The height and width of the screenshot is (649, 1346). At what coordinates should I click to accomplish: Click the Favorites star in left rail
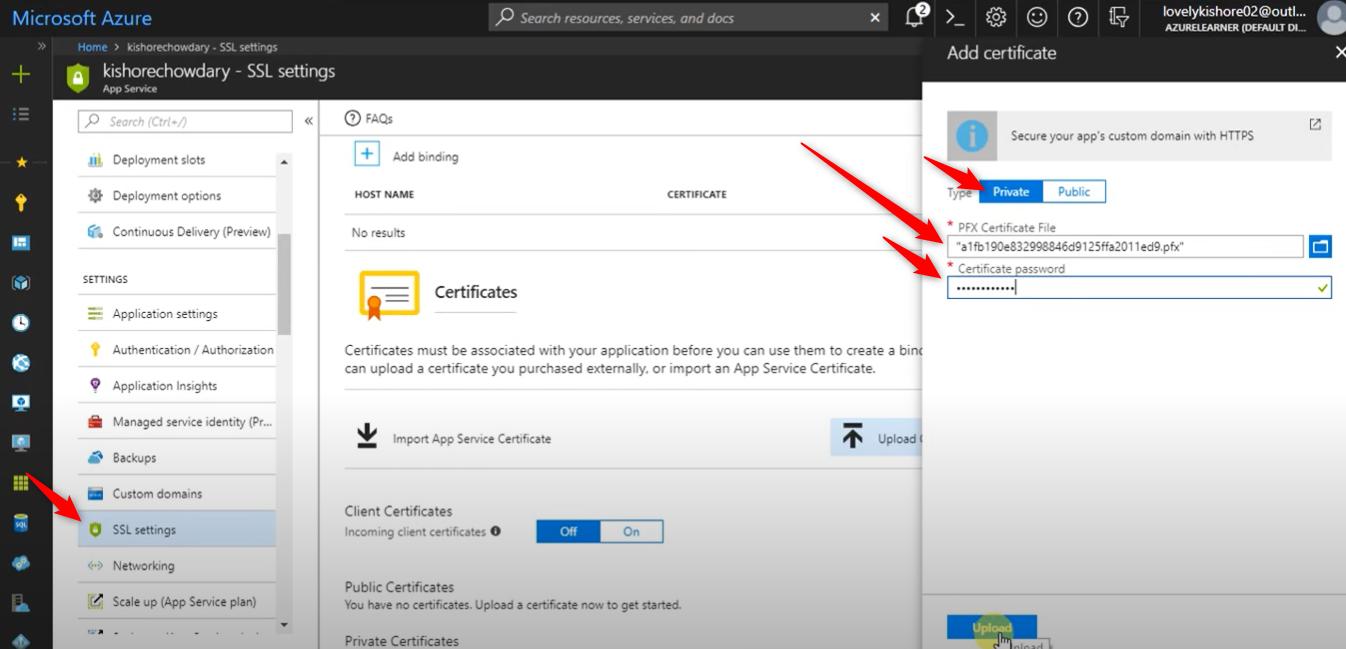(x=20, y=161)
